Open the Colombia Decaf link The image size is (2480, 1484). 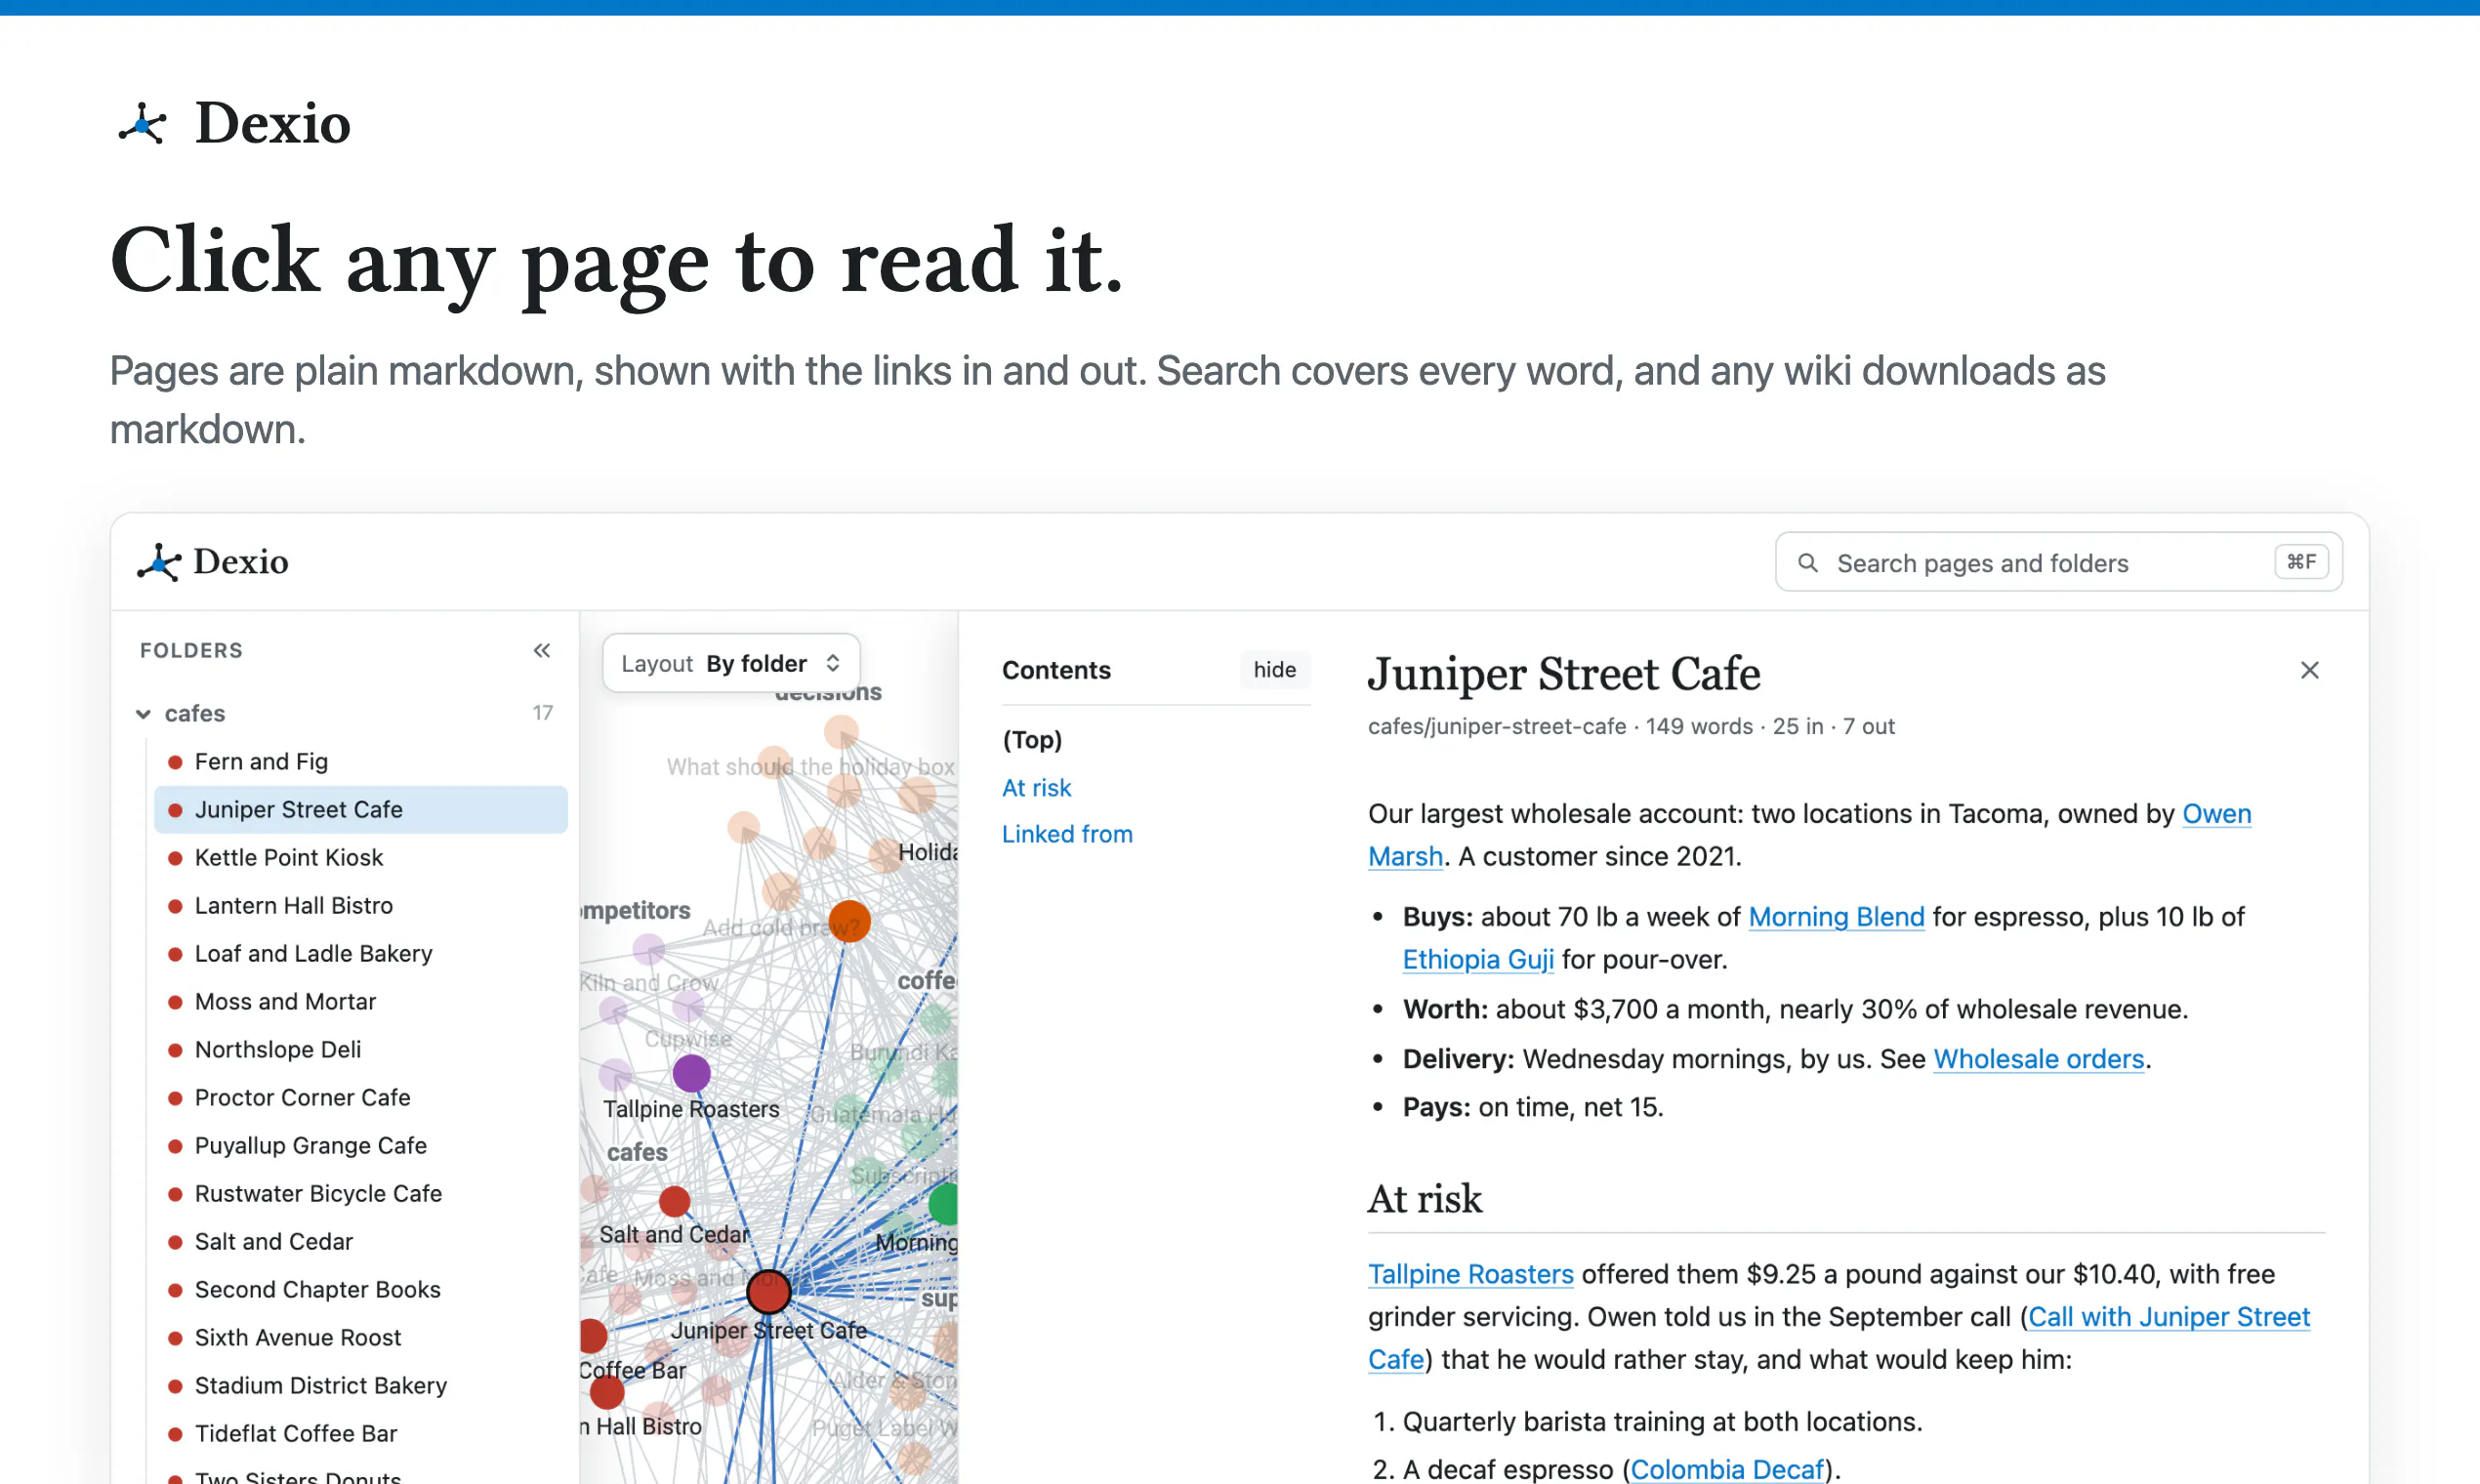1727,1469
